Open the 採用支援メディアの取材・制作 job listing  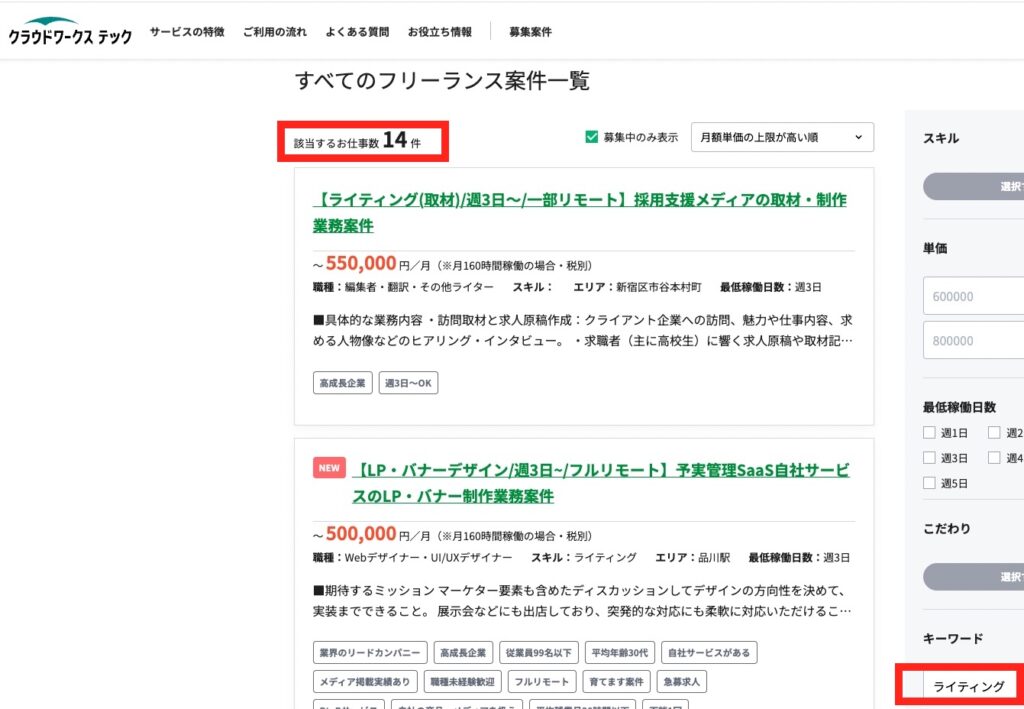(x=579, y=212)
